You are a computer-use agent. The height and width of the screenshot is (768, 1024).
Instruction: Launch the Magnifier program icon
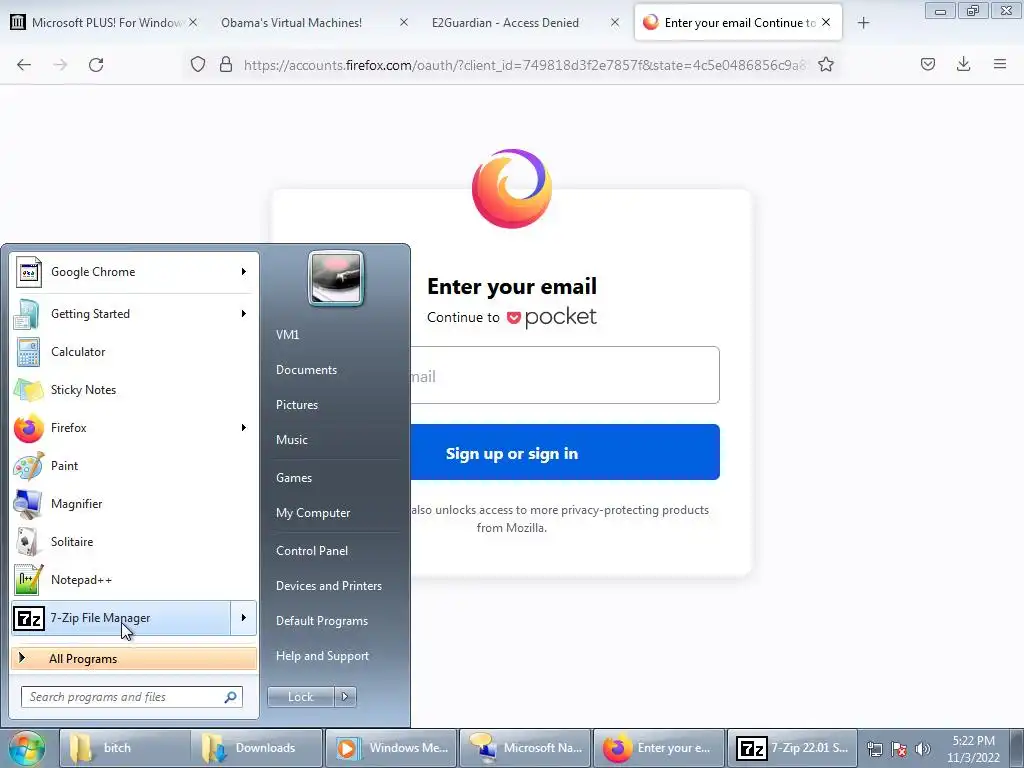[x=27, y=504]
